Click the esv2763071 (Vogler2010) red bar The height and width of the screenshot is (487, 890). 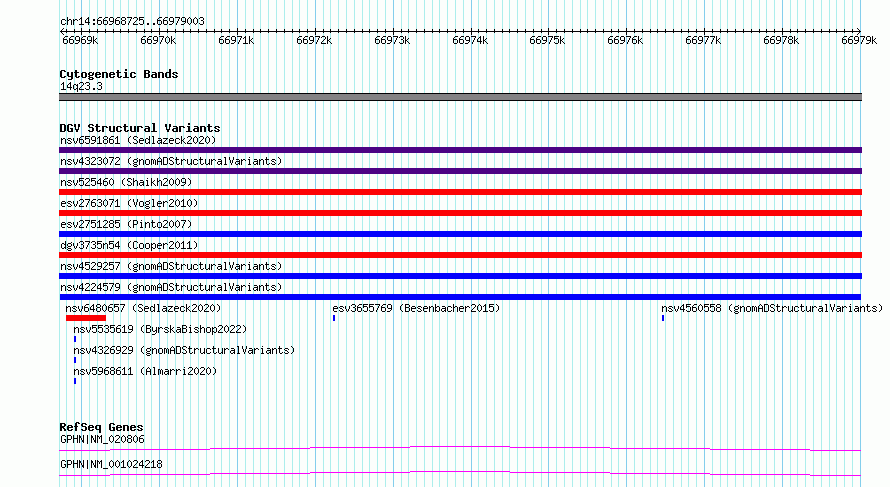pyautogui.click(x=460, y=213)
